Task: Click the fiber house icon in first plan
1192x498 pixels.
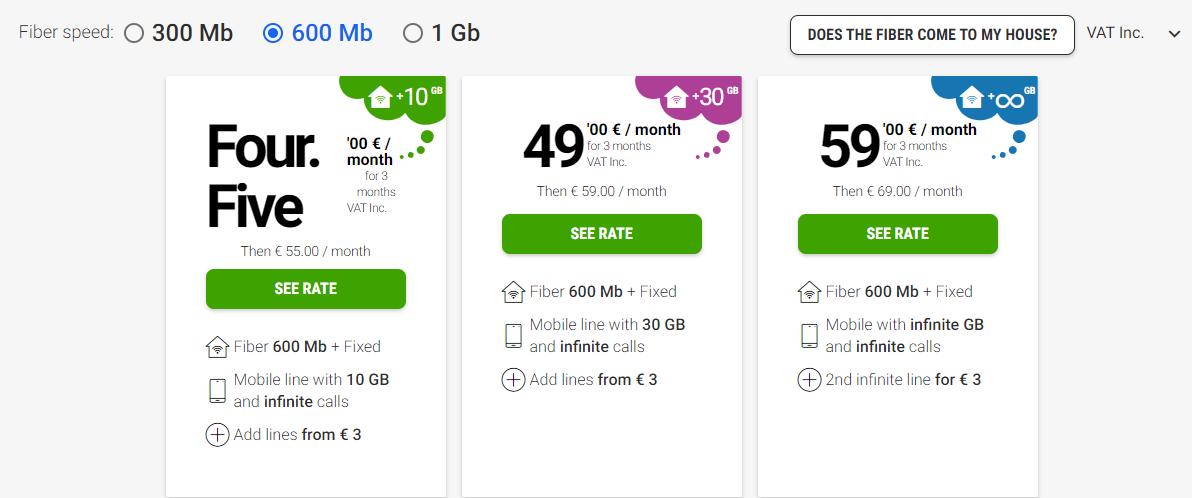Action: coord(217,347)
